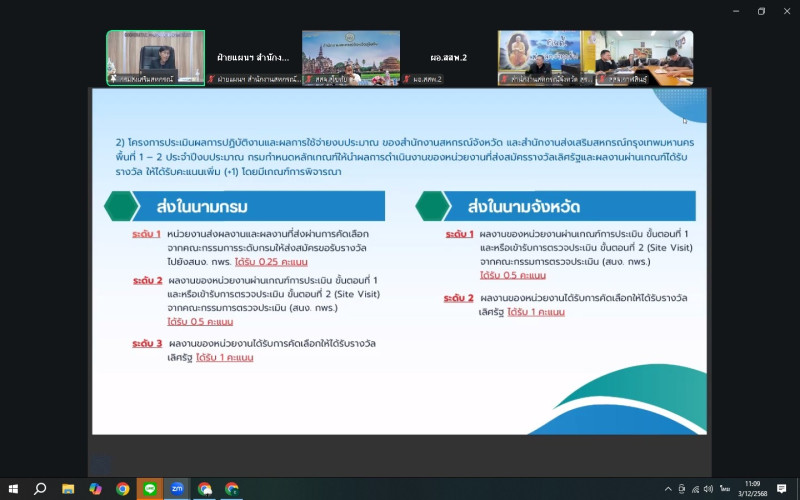
Task: Click the taskbar search magnifier icon
Action: click(x=40, y=489)
